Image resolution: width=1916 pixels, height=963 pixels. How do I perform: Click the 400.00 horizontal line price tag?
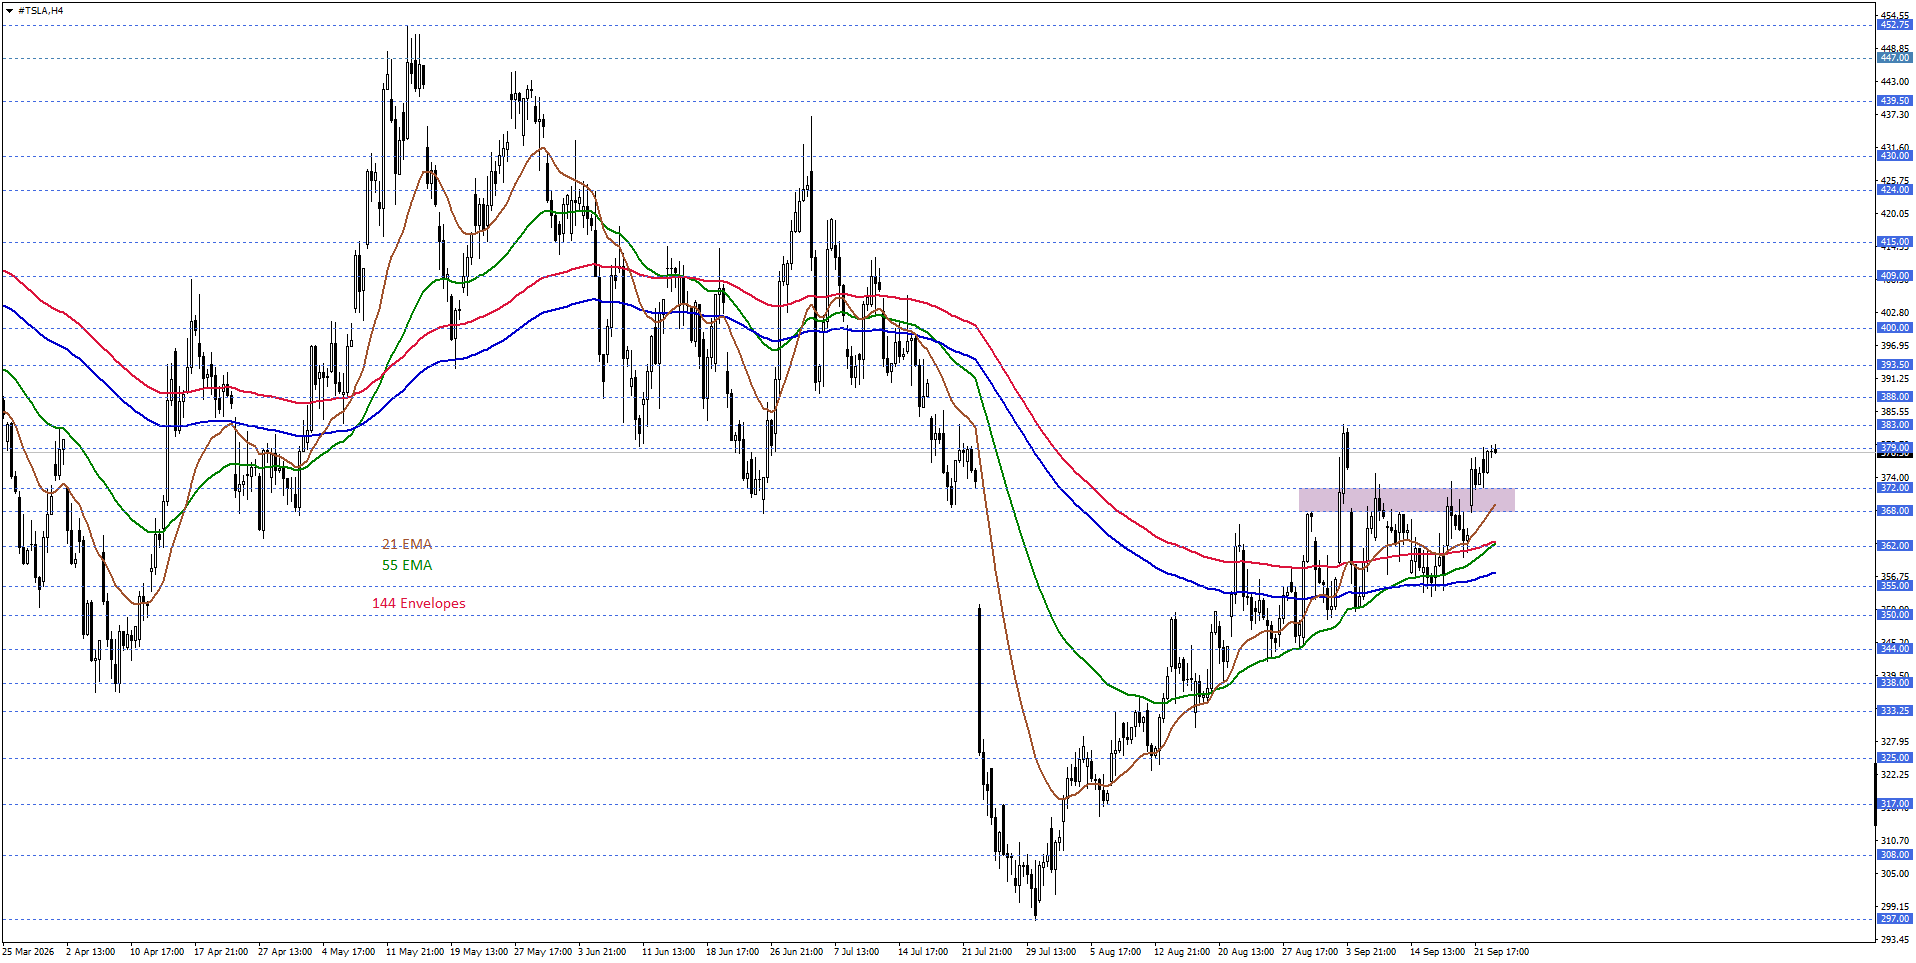click(1895, 328)
